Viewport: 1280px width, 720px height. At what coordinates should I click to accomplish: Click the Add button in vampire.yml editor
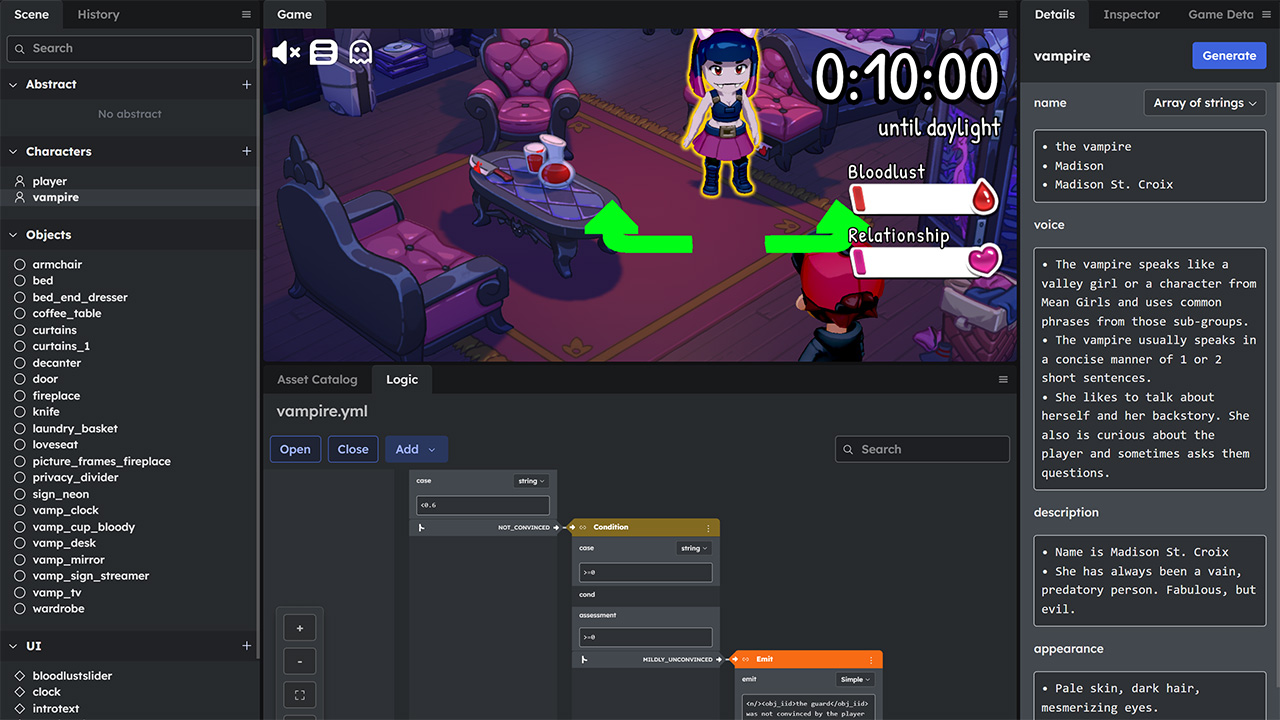pos(416,449)
